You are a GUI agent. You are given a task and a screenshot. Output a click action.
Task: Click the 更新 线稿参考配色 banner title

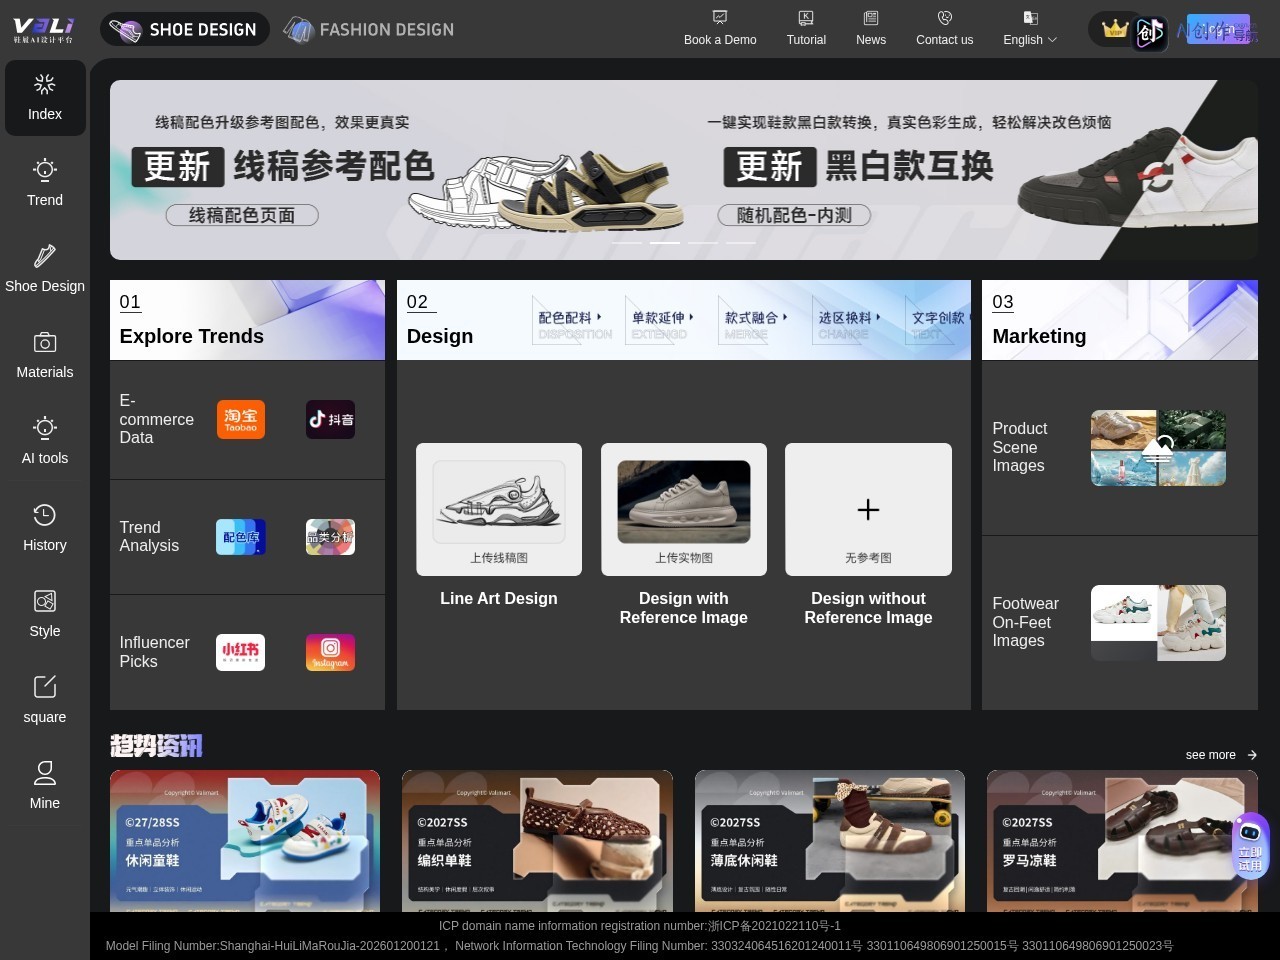[x=283, y=166]
